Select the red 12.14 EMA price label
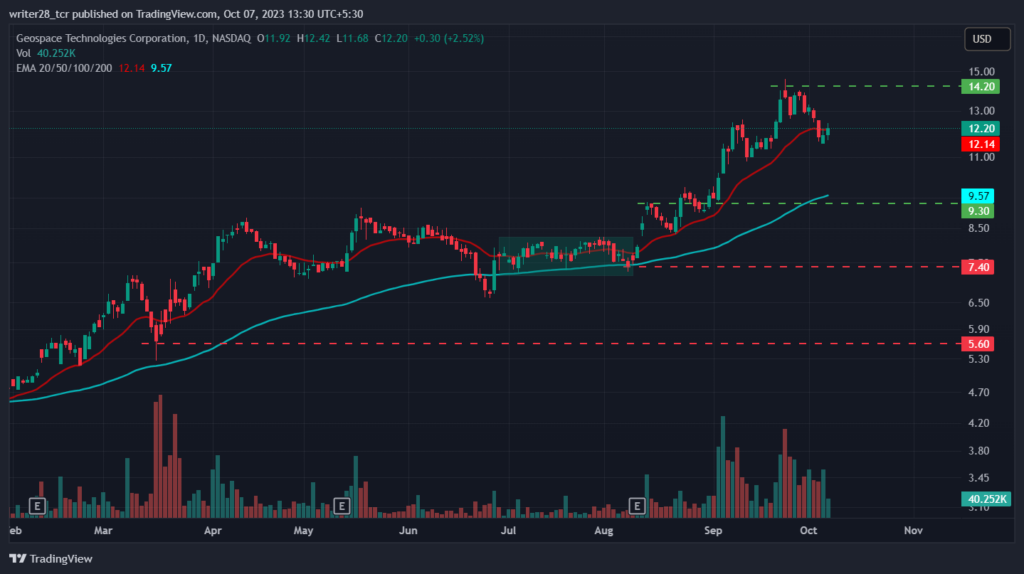This screenshot has height=574, width=1024. (x=980, y=144)
